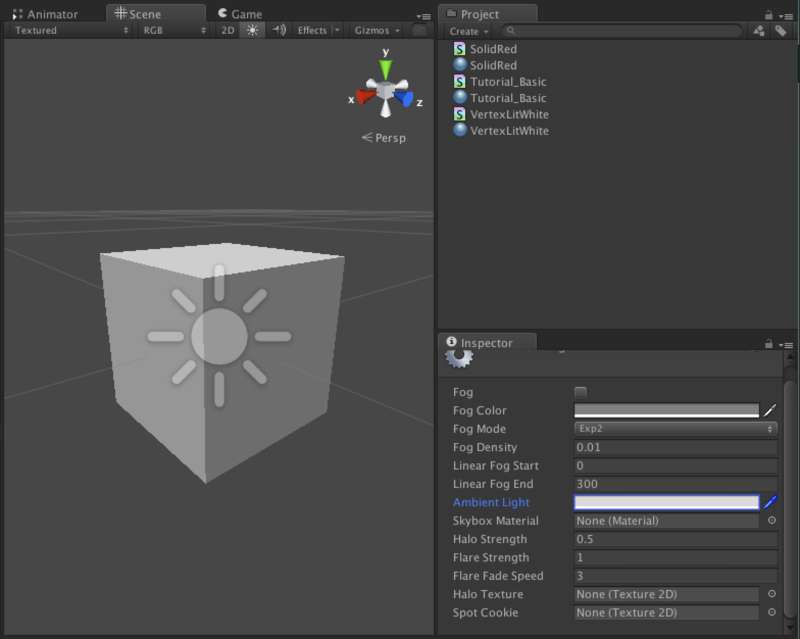Click the Flare Fade Speed field
800x639 pixels.
pos(676,576)
